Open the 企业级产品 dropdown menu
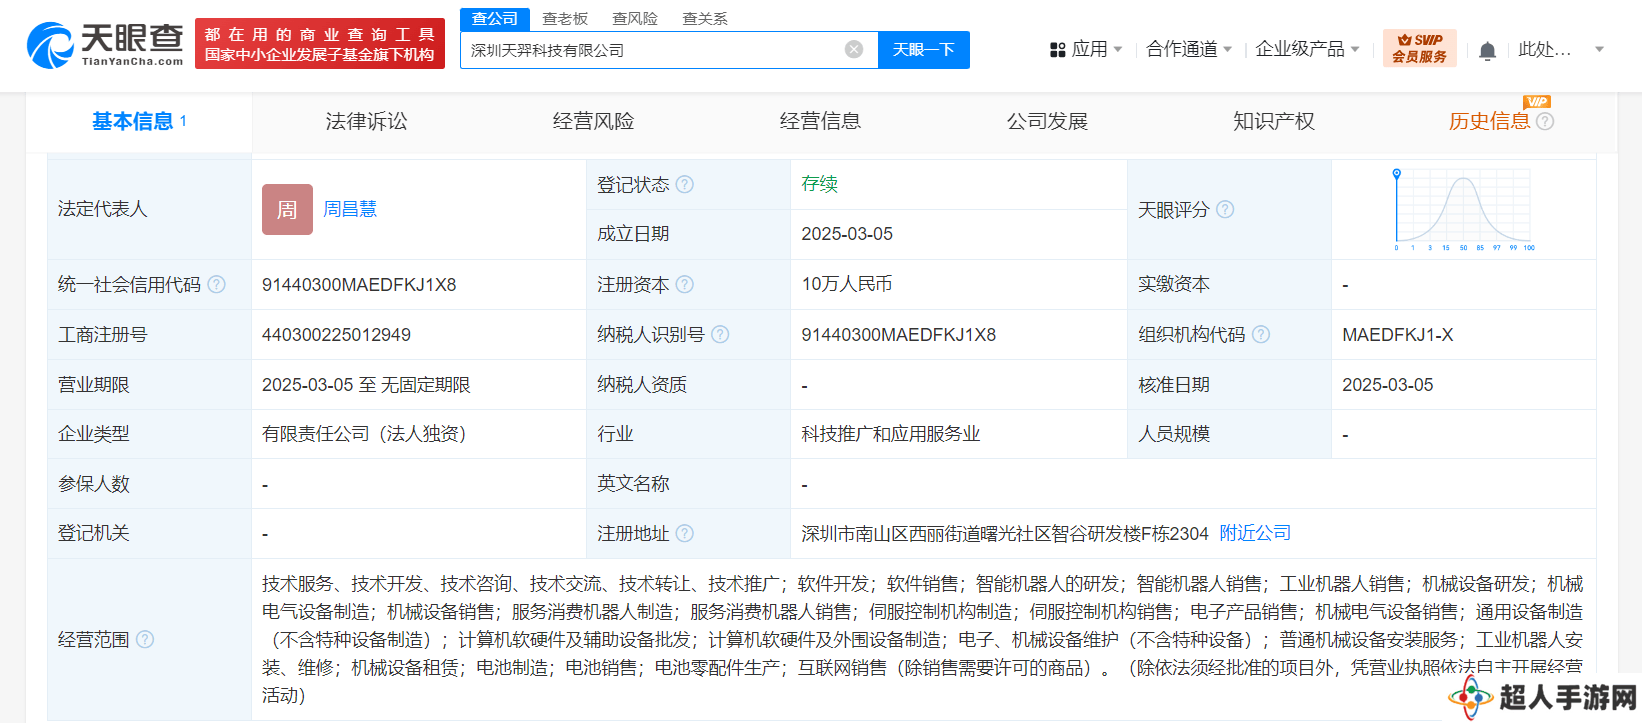The image size is (1642, 723). (x=1307, y=49)
